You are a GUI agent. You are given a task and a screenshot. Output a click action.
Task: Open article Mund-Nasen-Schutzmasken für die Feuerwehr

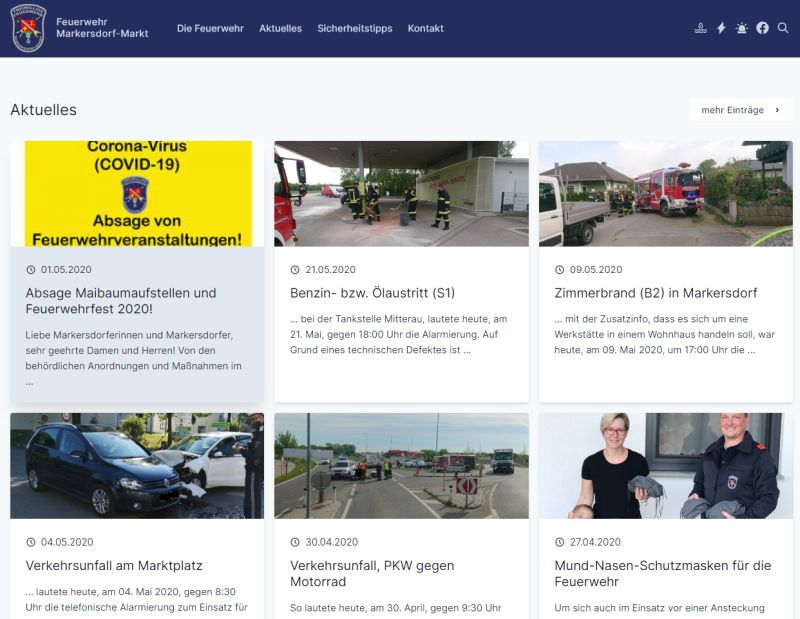[x=663, y=574]
